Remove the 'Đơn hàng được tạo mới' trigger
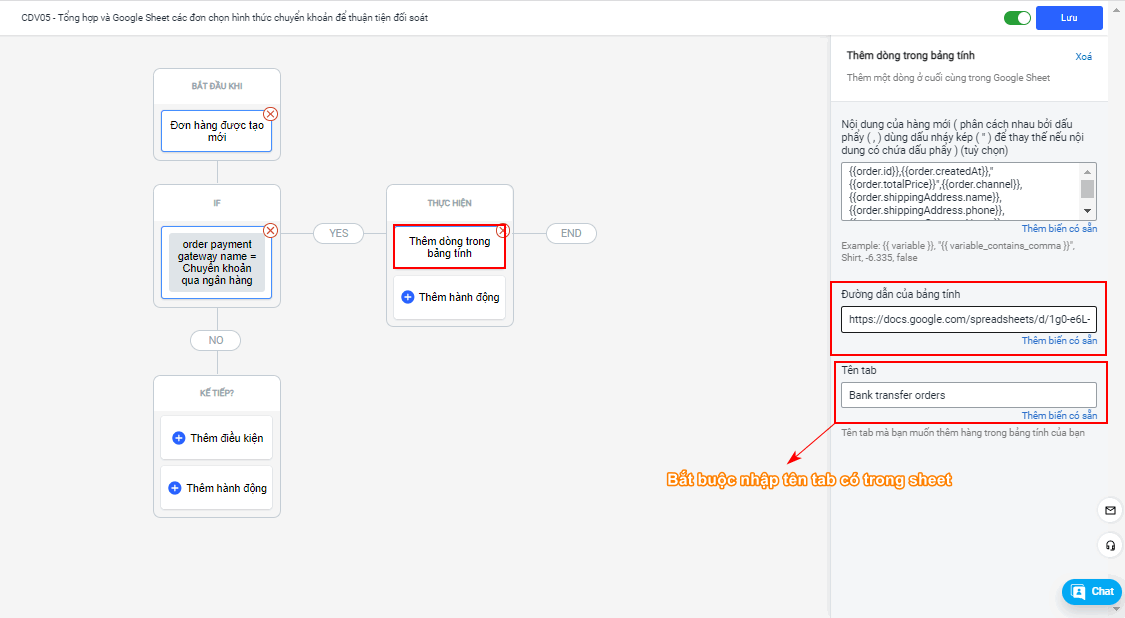This screenshot has width=1125, height=618. (270, 114)
